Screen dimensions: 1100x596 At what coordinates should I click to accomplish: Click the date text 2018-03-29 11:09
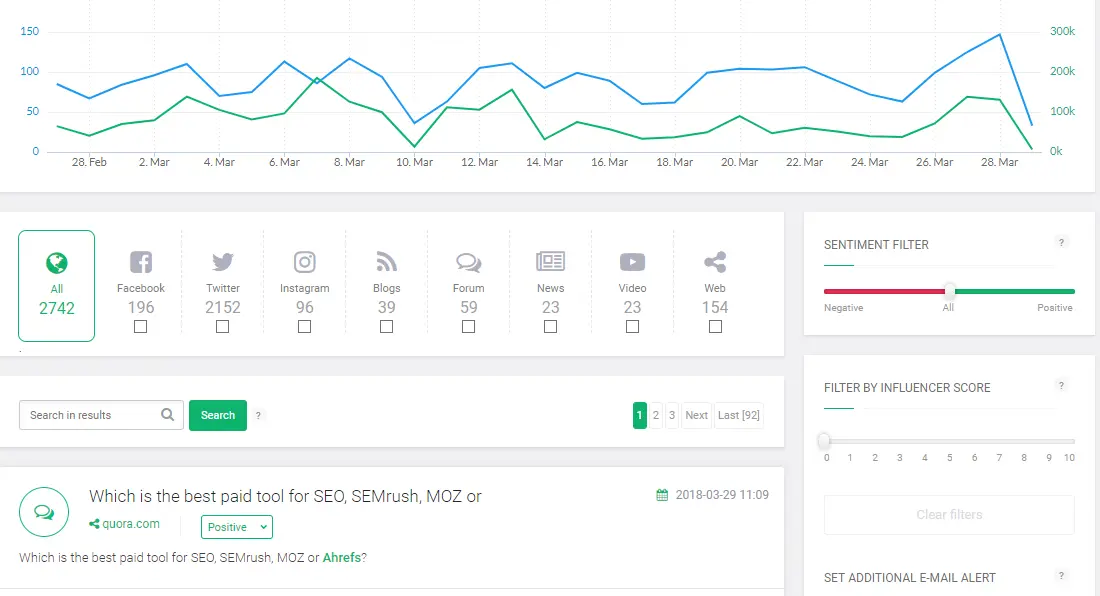[x=722, y=495]
